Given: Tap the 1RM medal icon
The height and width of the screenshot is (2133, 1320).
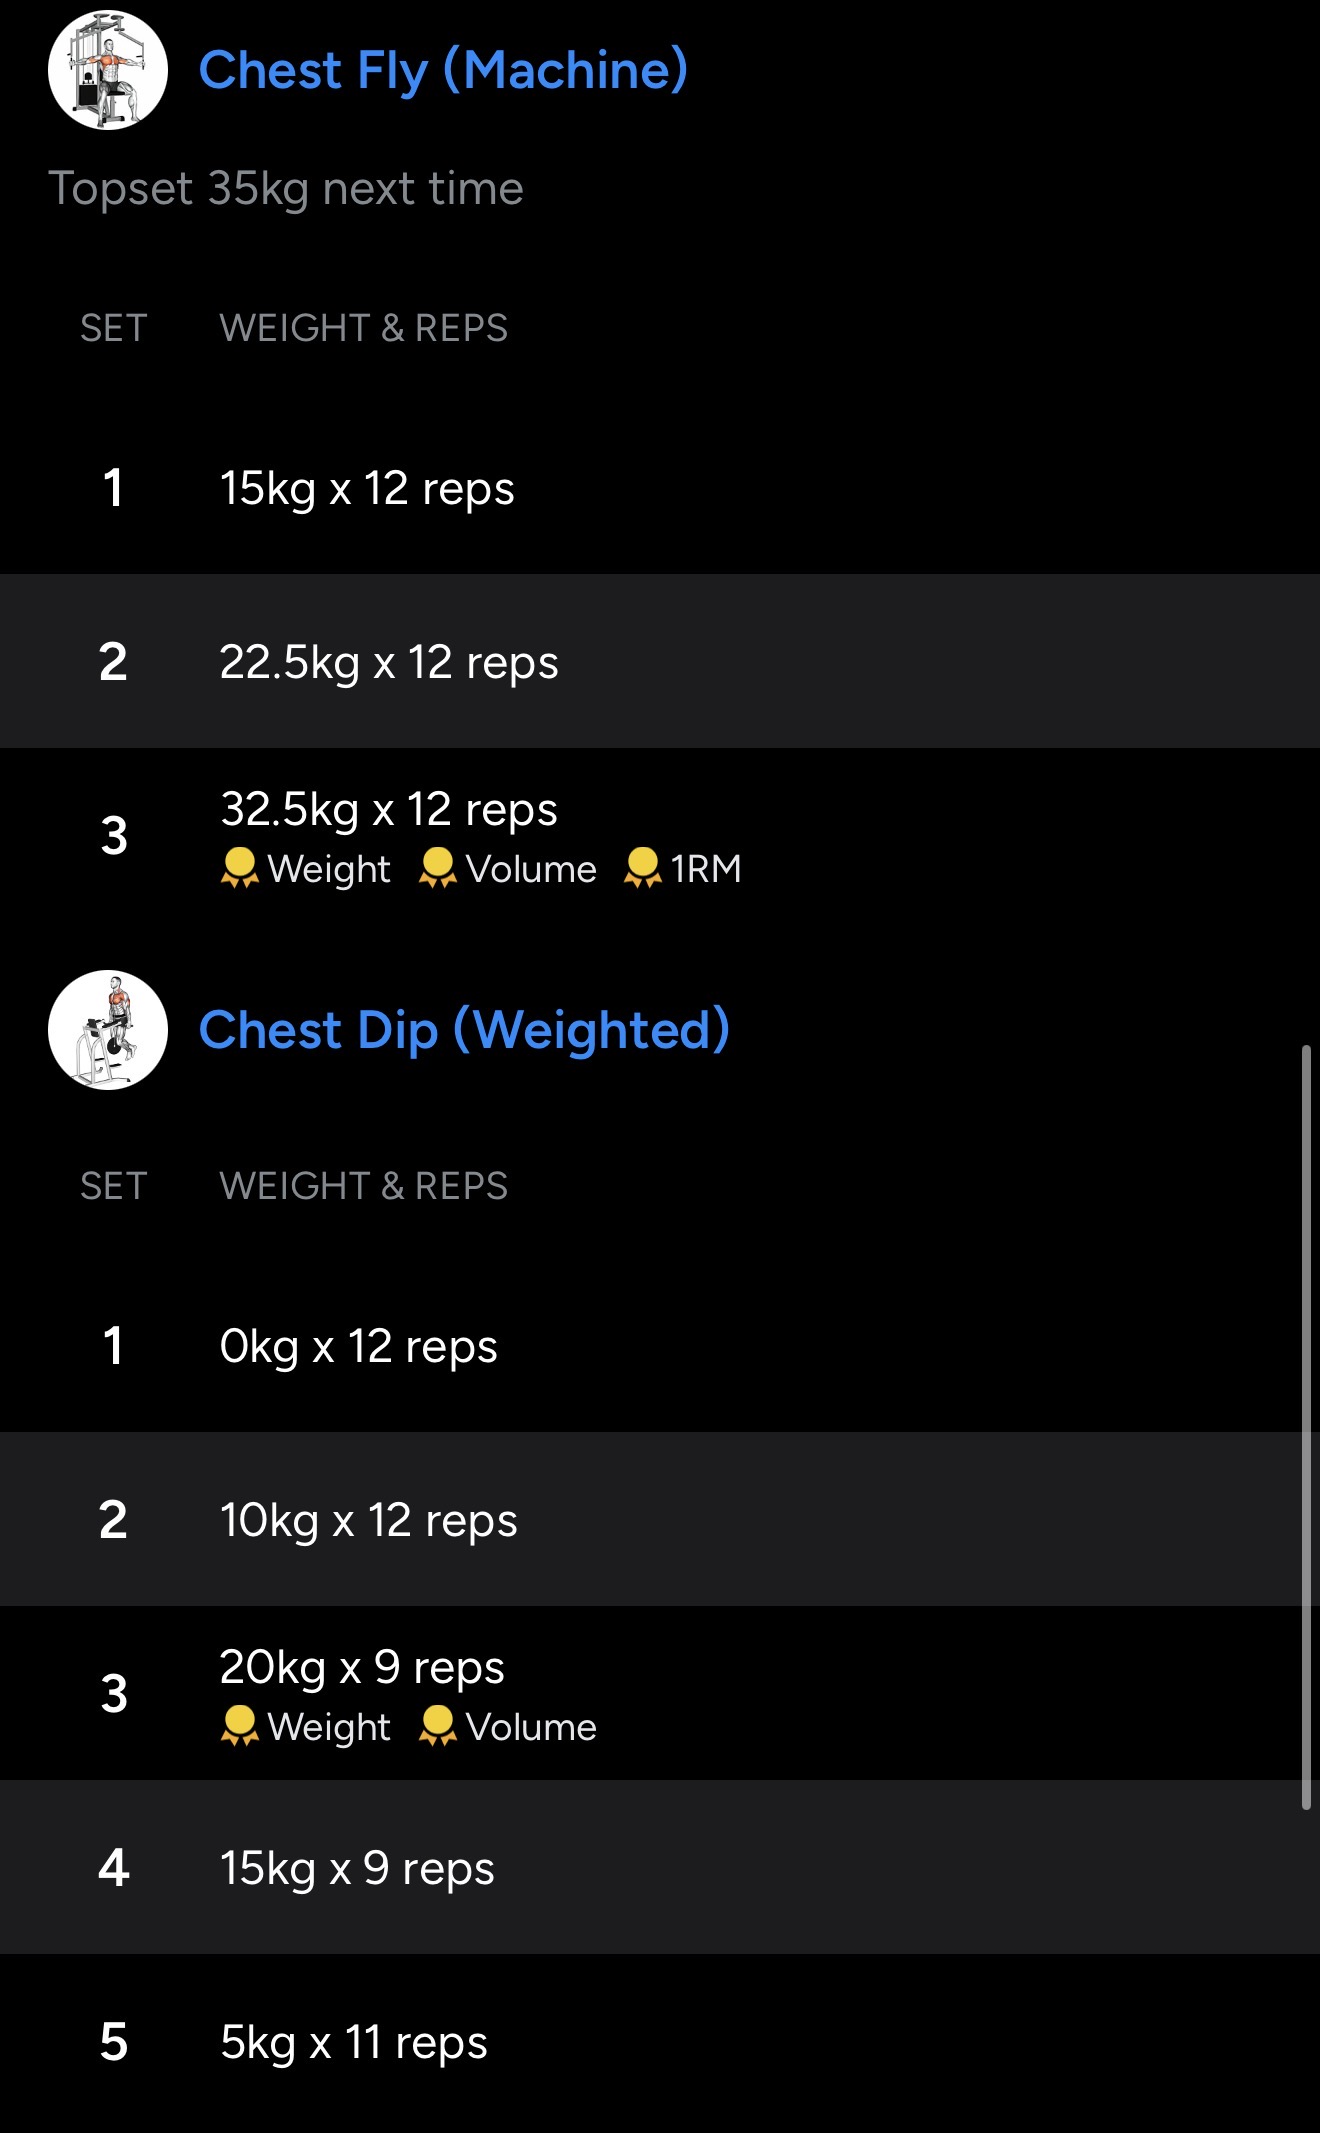Looking at the screenshot, I should (643, 868).
